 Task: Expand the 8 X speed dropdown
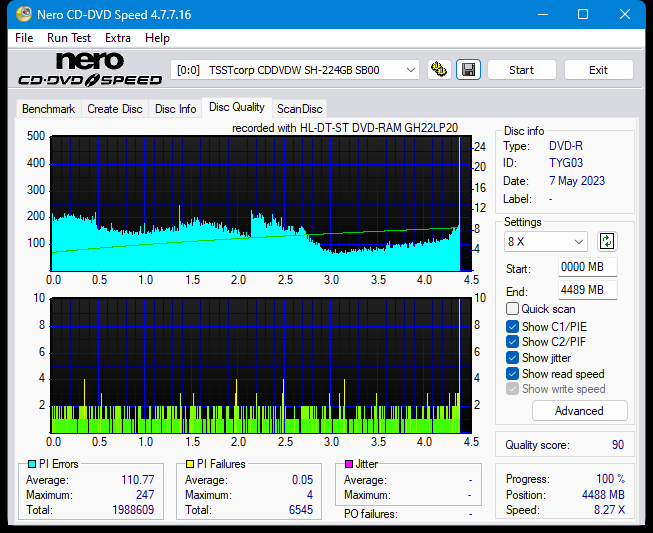pos(547,242)
